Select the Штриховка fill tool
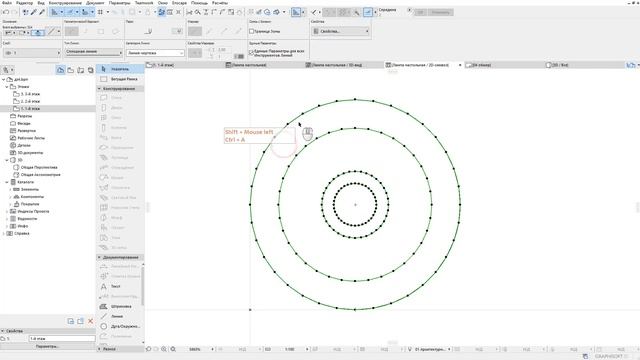Screen dimensions: 640x360 pos(120,306)
